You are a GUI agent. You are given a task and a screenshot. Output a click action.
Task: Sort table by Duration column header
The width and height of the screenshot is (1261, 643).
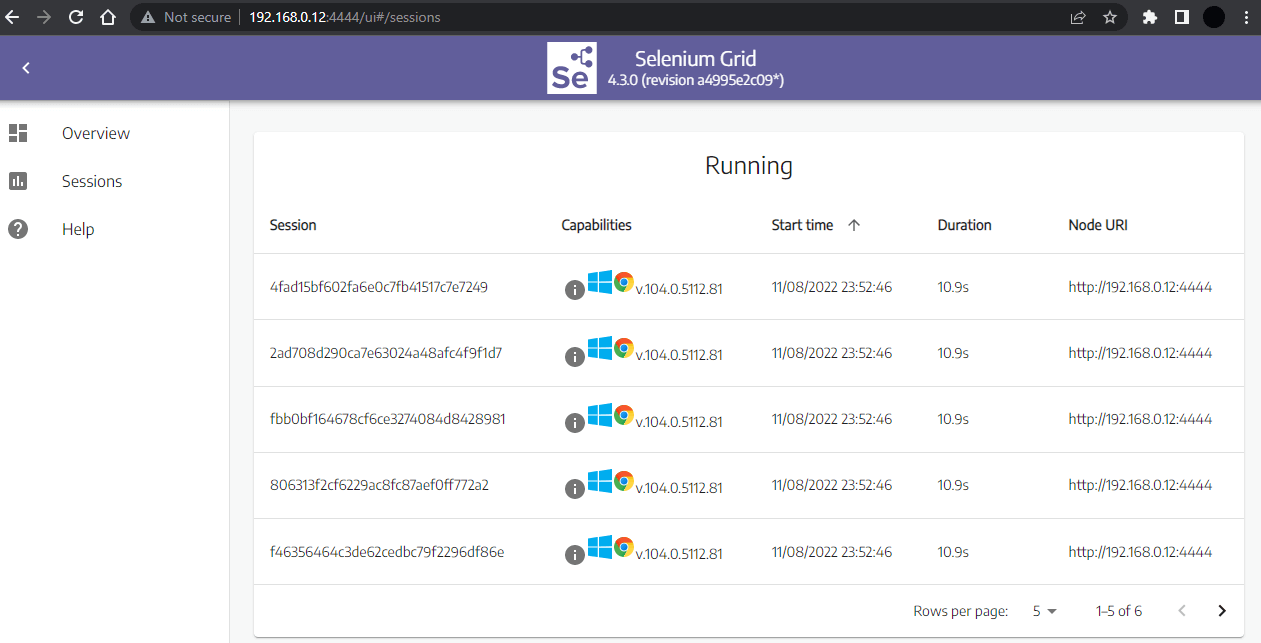964,225
